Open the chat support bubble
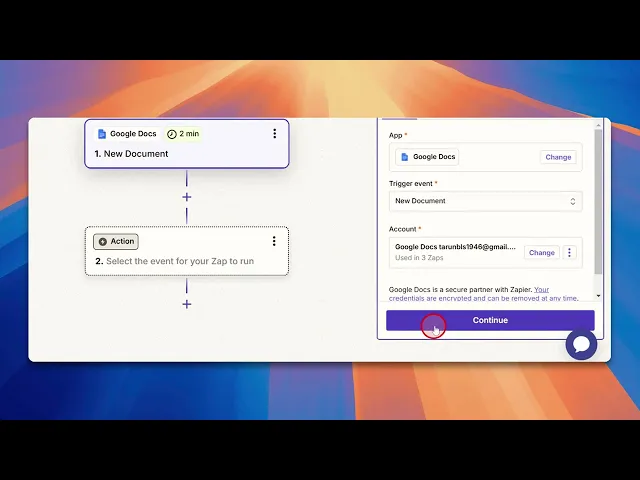The width and height of the screenshot is (640, 480). (x=581, y=344)
